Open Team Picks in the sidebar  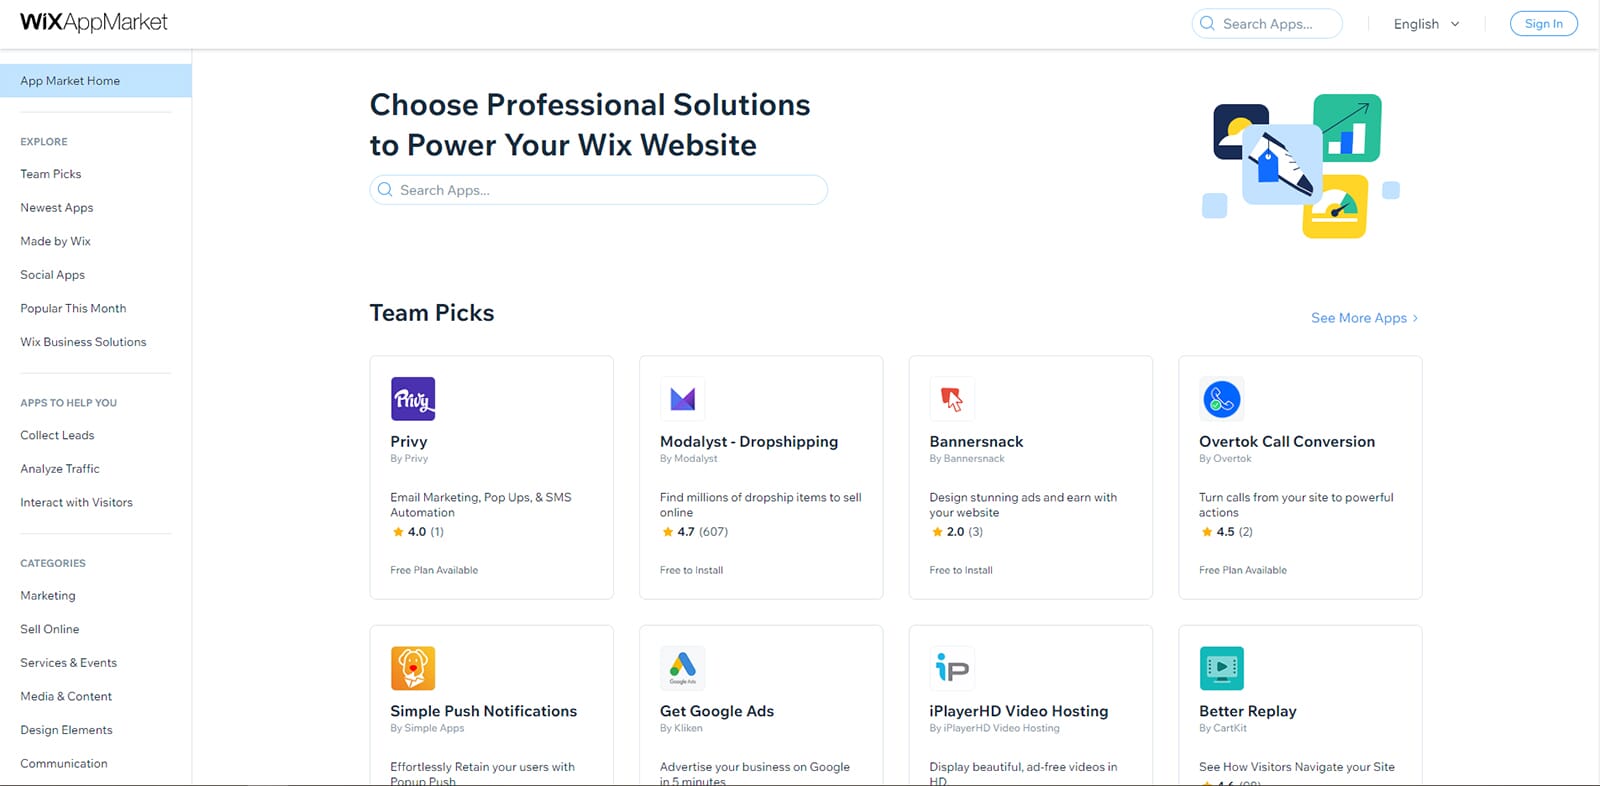click(x=51, y=174)
